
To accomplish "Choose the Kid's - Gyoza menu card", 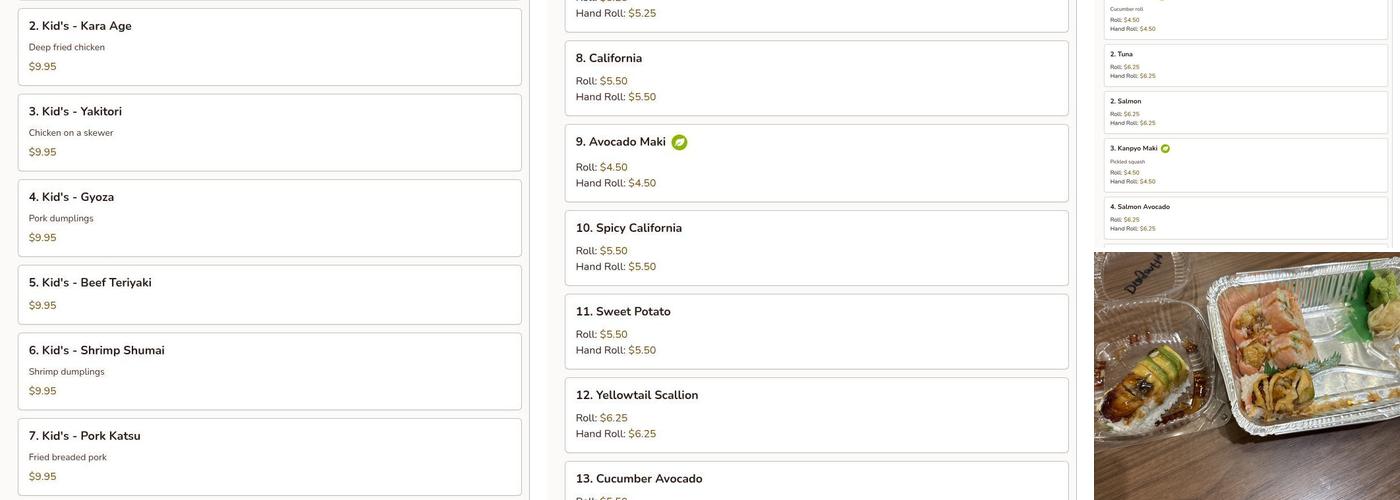I will 269,217.
